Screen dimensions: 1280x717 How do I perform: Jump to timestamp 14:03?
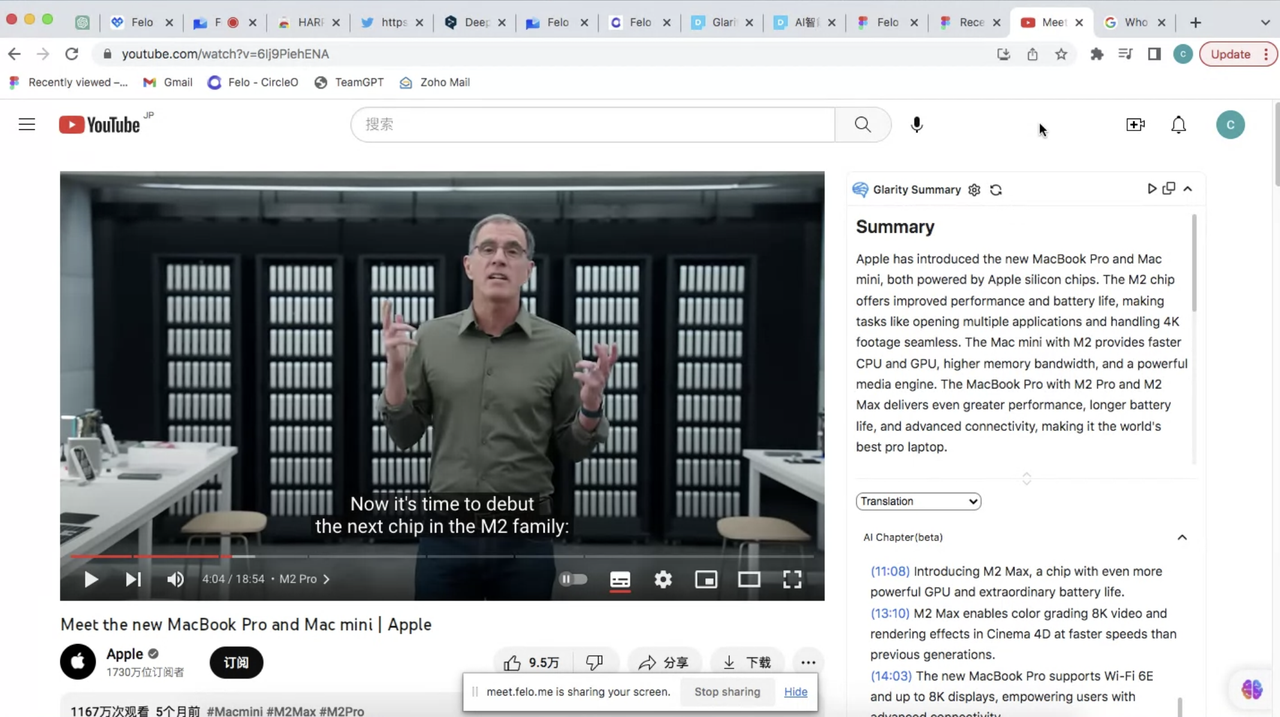point(890,676)
